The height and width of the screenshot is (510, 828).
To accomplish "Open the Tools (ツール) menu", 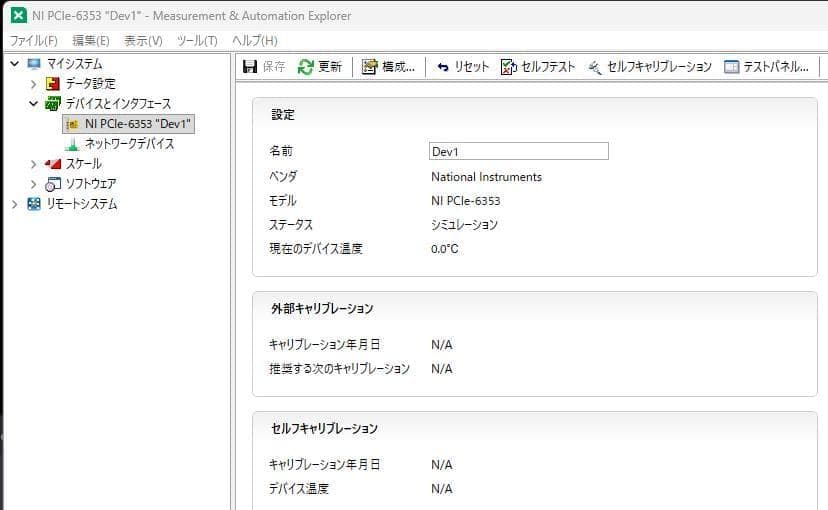I will click(196, 41).
